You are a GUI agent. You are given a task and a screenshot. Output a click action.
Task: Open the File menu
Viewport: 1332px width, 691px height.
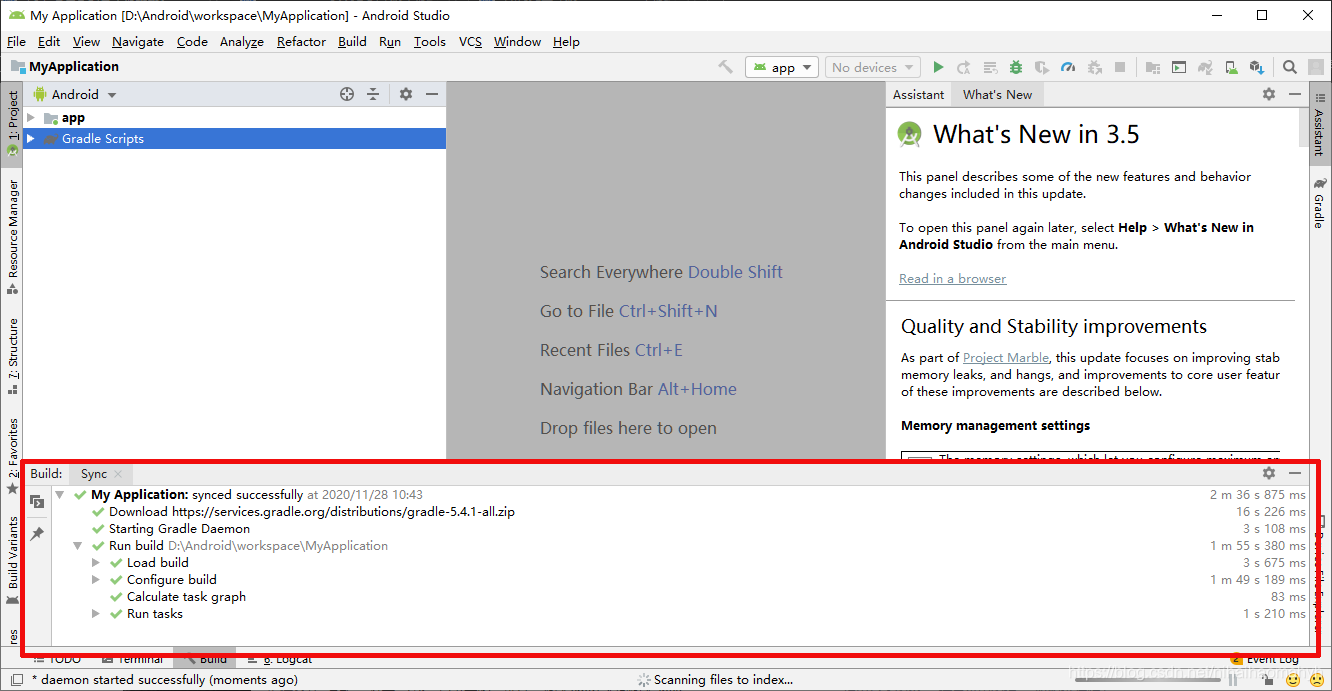pyautogui.click(x=16, y=41)
